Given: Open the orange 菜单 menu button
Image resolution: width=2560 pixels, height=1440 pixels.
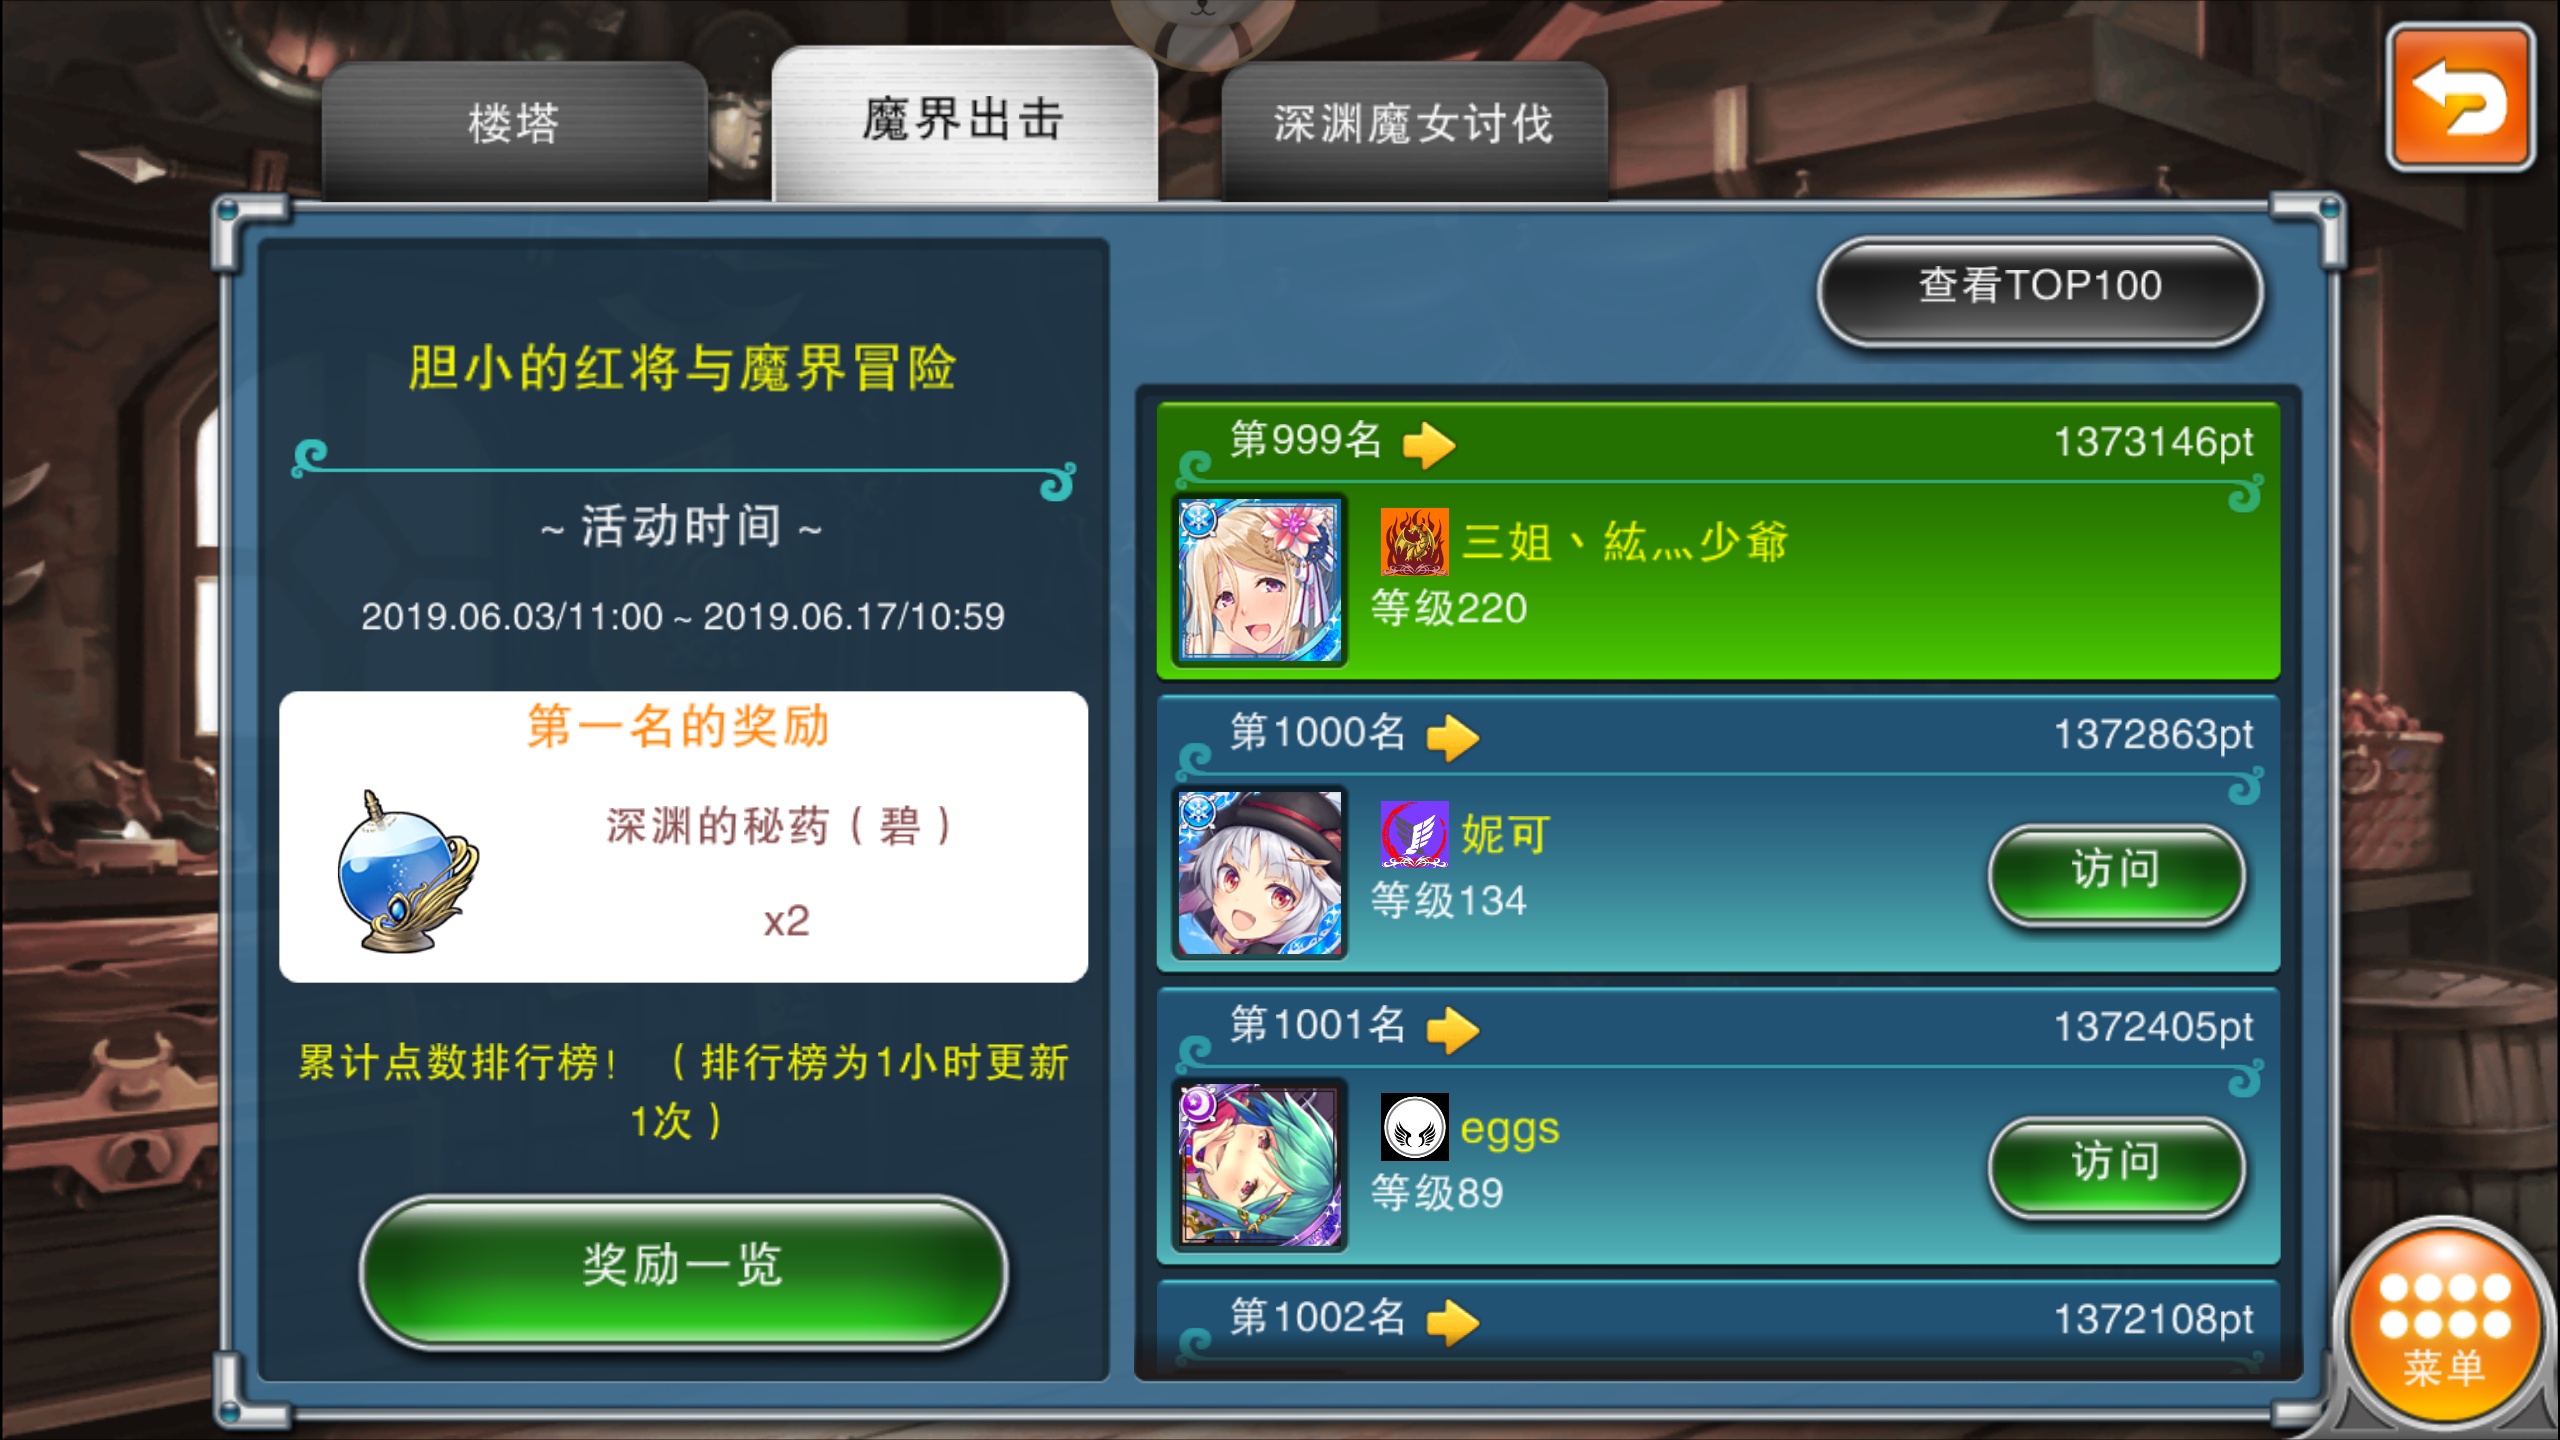Looking at the screenshot, I should coord(2445,1322).
